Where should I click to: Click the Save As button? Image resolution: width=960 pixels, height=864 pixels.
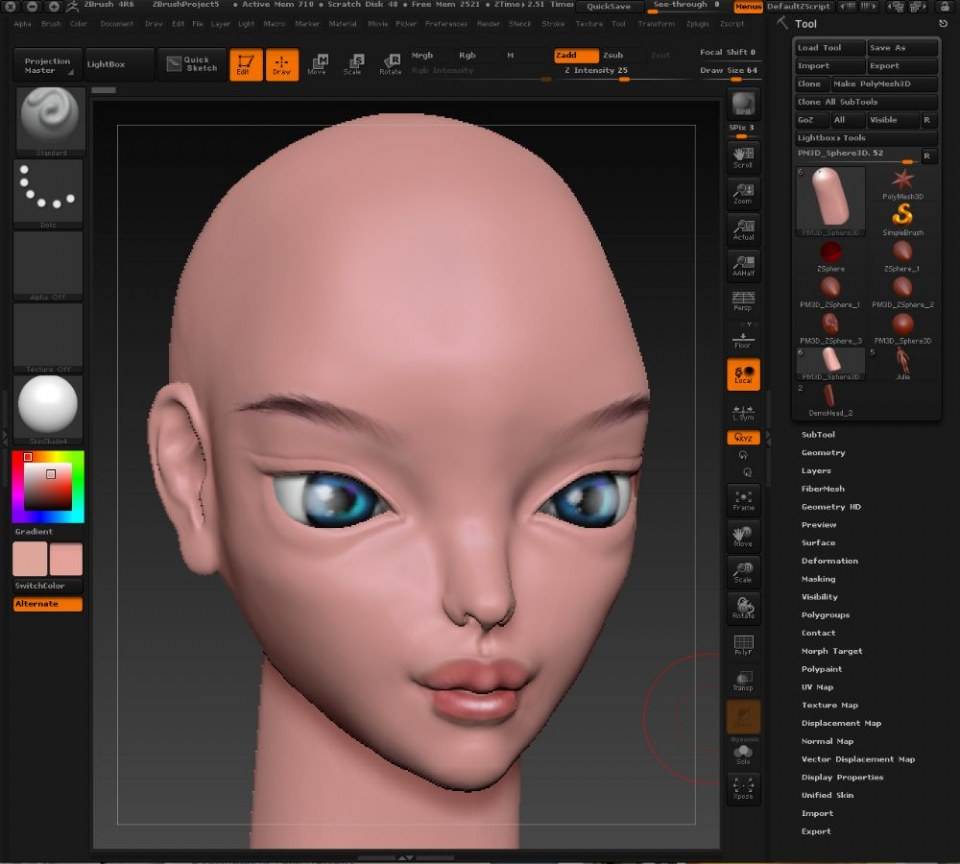click(x=902, y=48)
